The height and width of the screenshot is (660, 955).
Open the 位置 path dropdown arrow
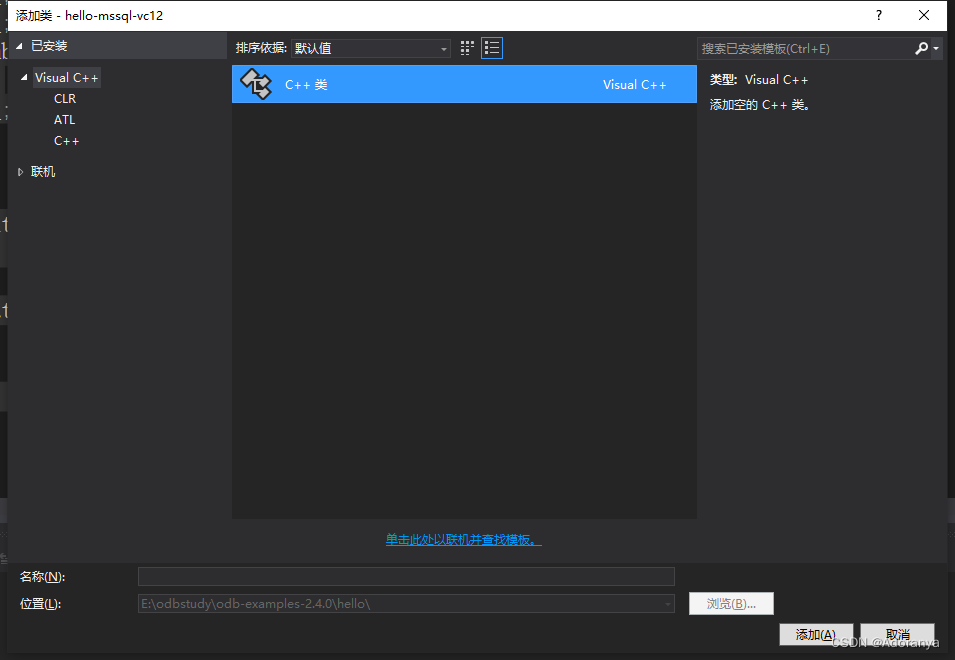(x=666, y=603)
